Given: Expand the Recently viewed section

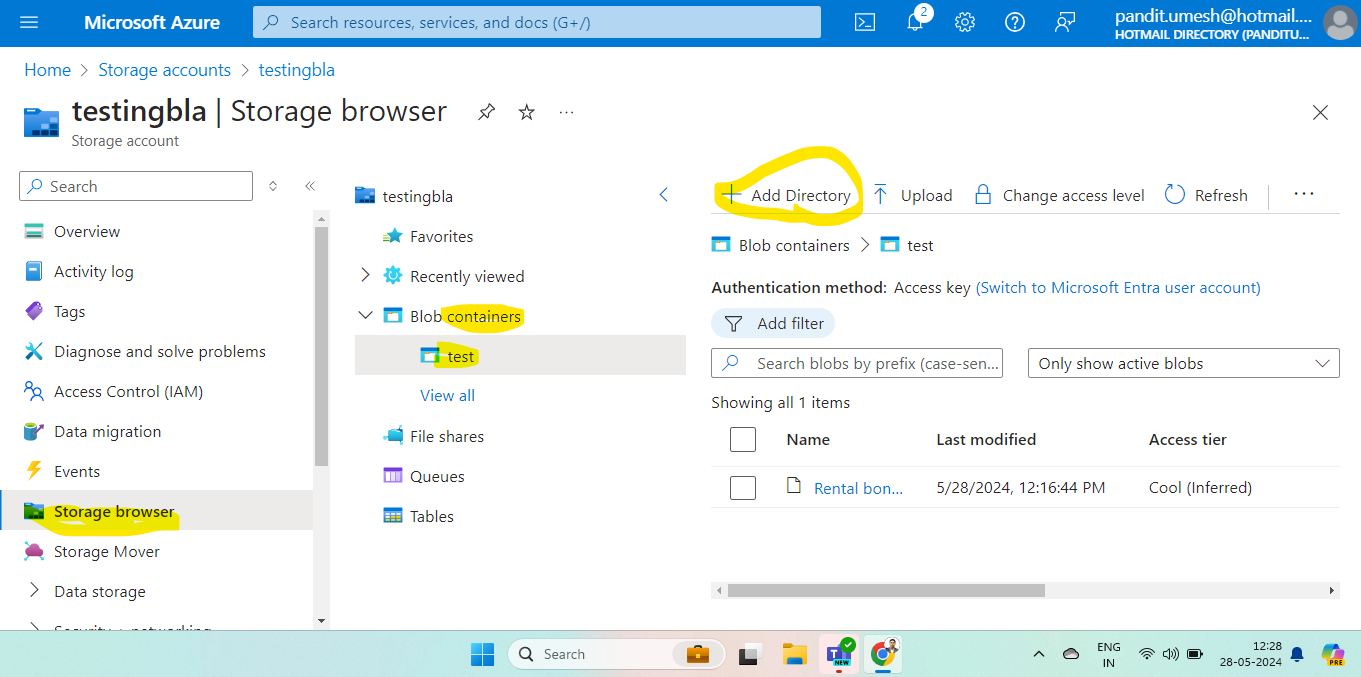Looking at the screenshot, I should 365,275.
